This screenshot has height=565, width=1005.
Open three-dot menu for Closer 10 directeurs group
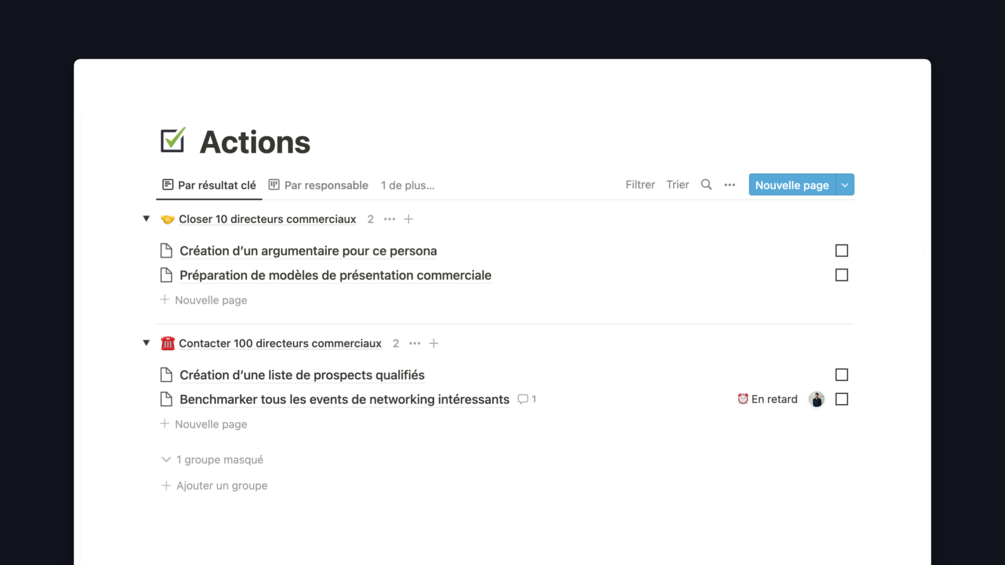tap(390, 219)
